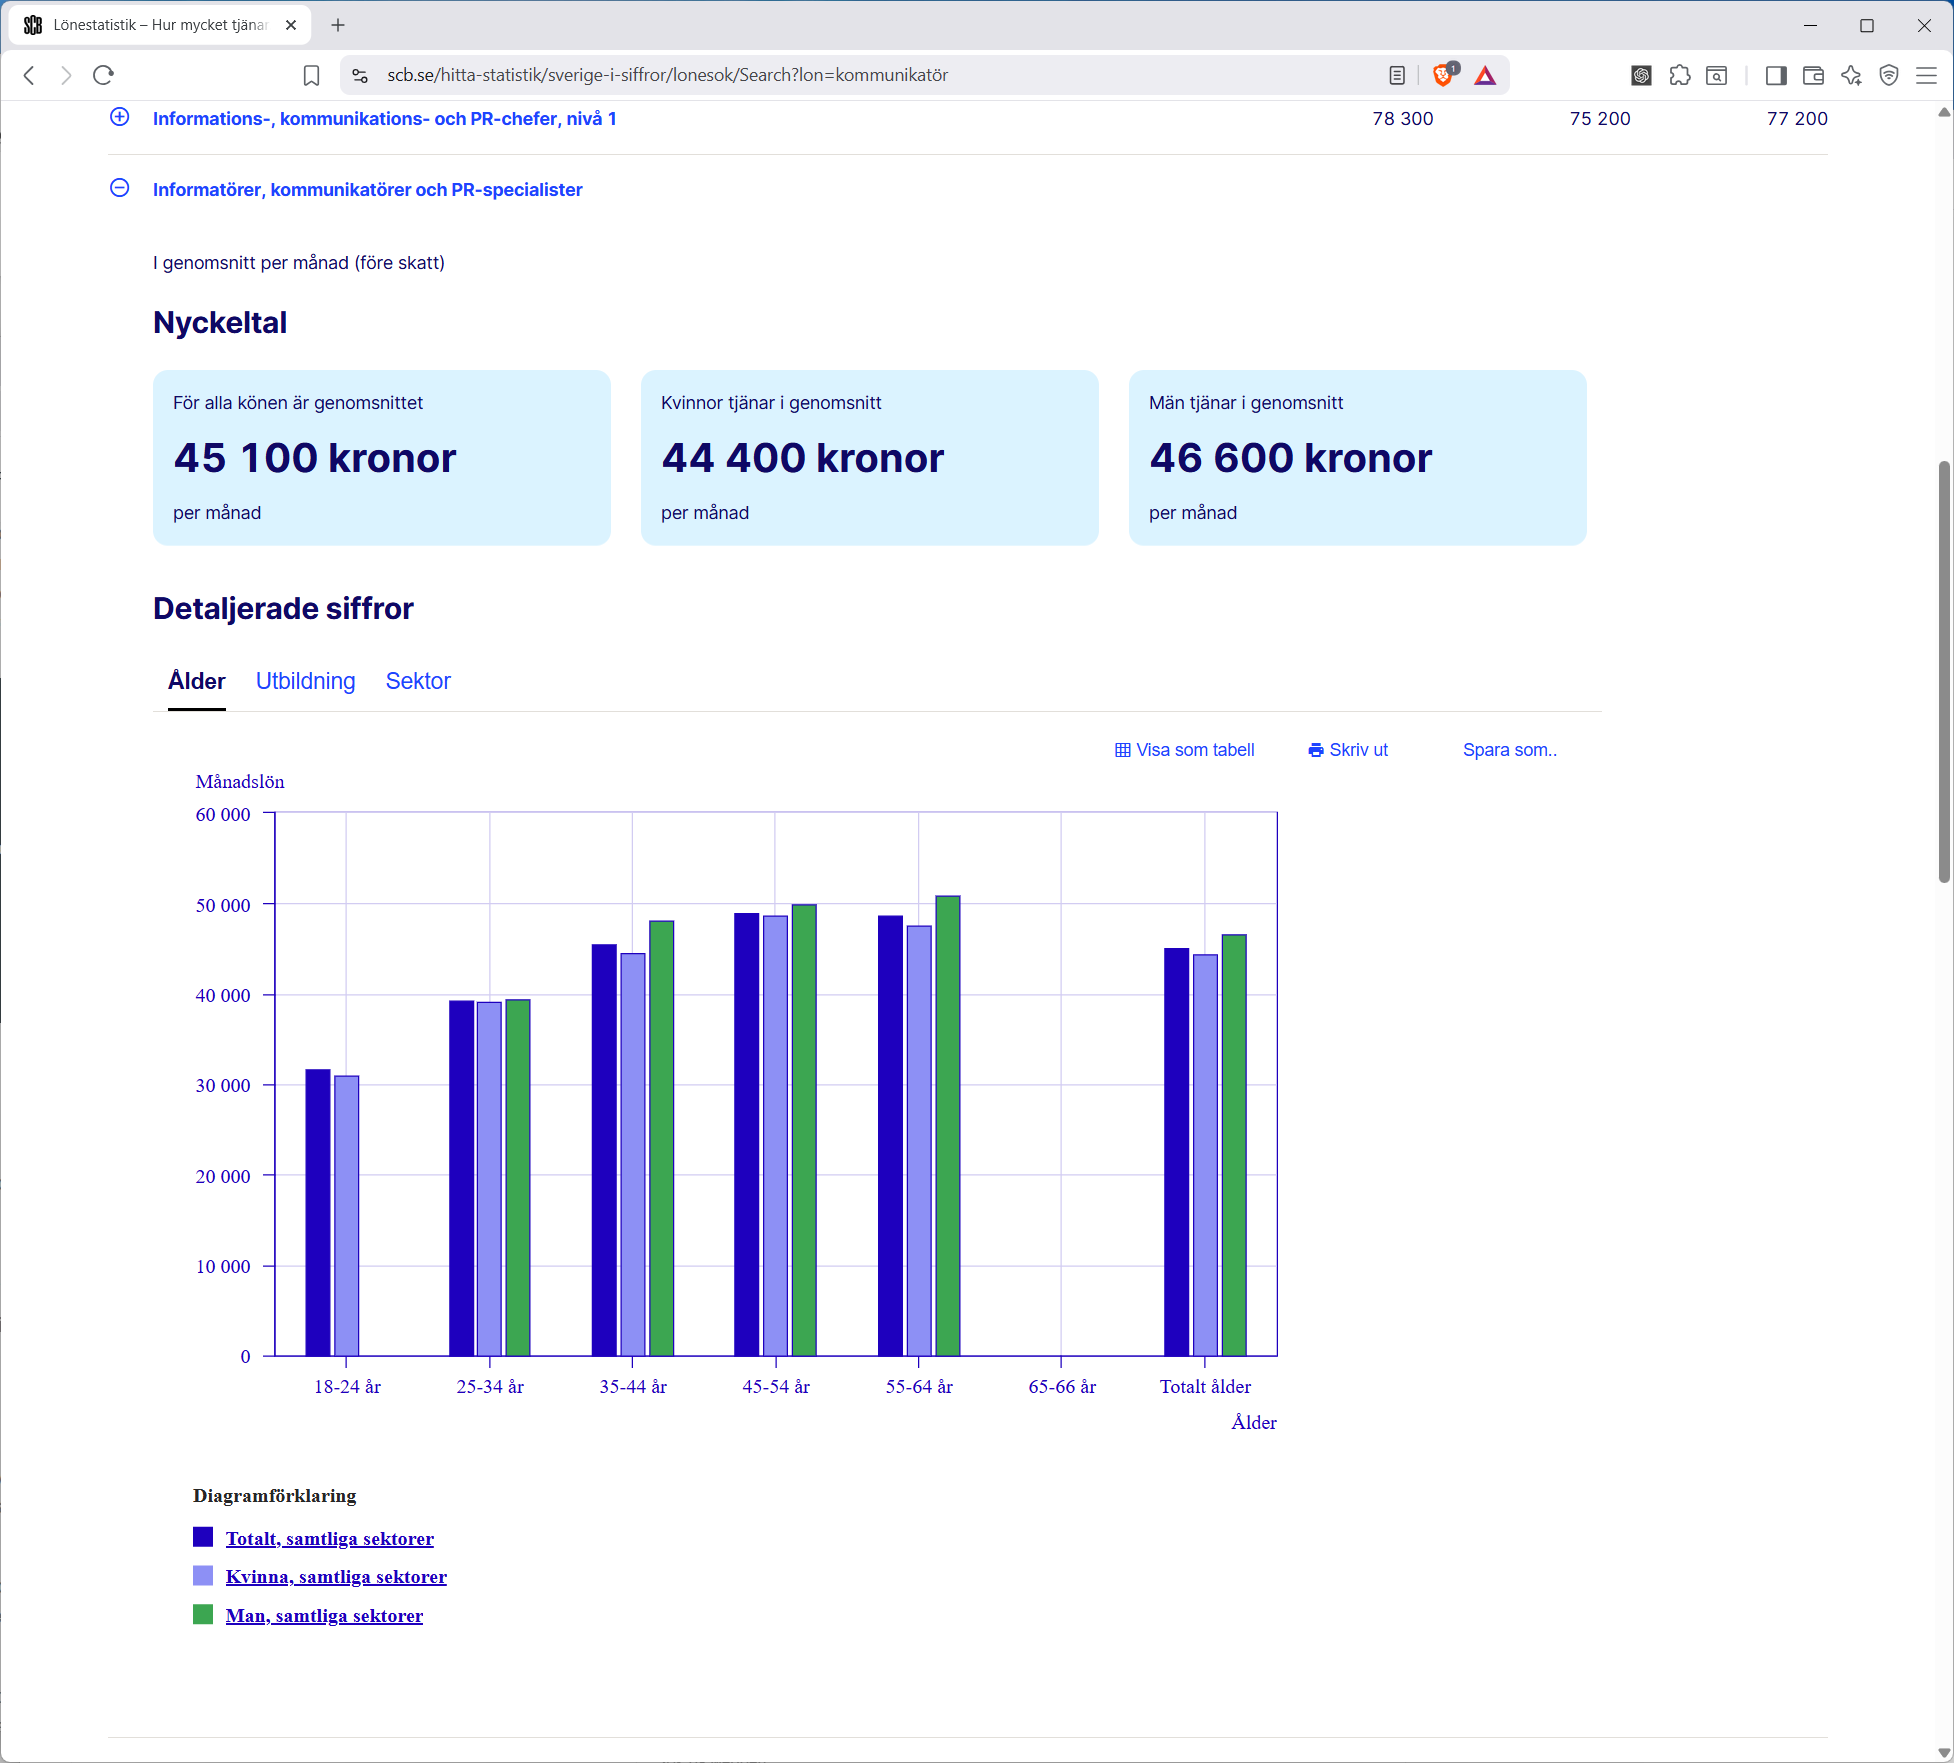Toggle the browser sidebar panel icon
Image resolution: width=1954 pixels, height=1763 pixels.
[x=1776, y=75]
